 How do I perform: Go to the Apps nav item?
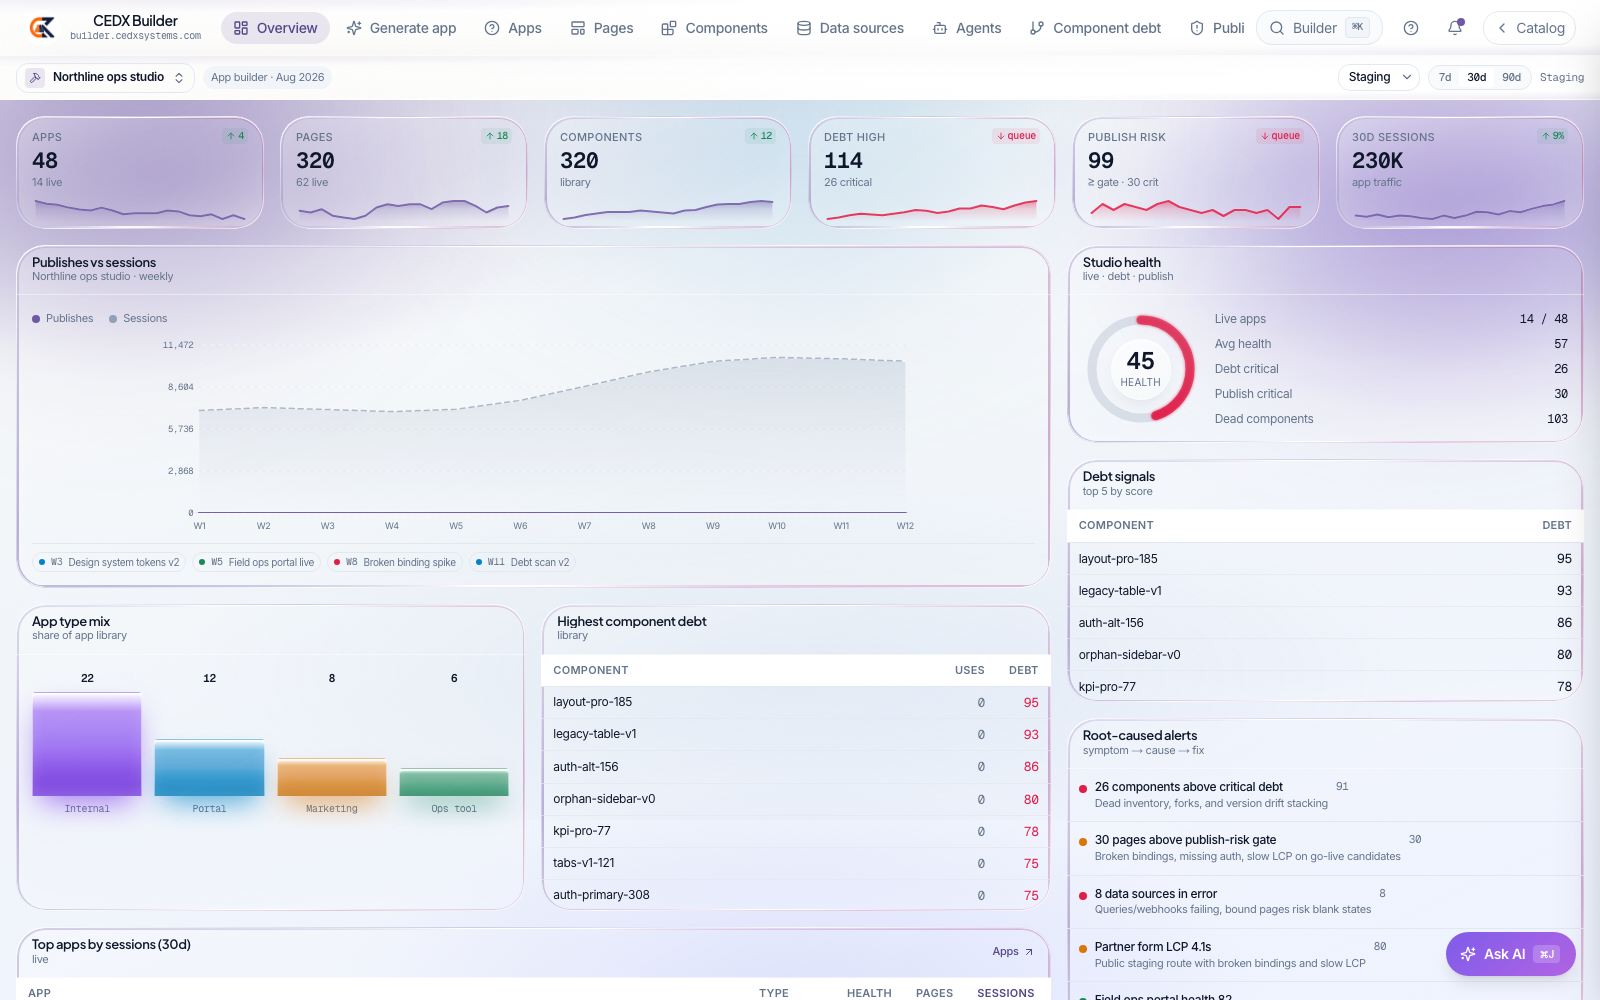click(513, 28)
